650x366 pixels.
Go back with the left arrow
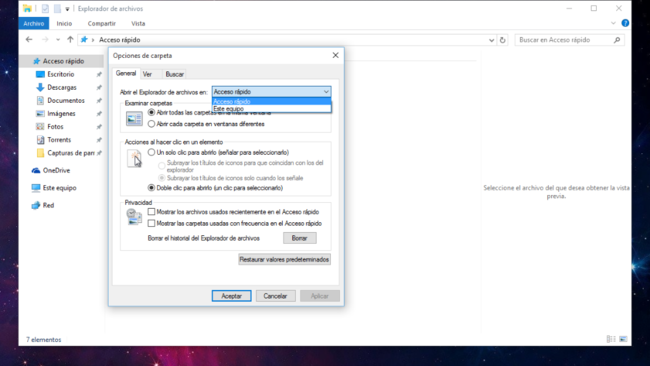tap(29, 40)
